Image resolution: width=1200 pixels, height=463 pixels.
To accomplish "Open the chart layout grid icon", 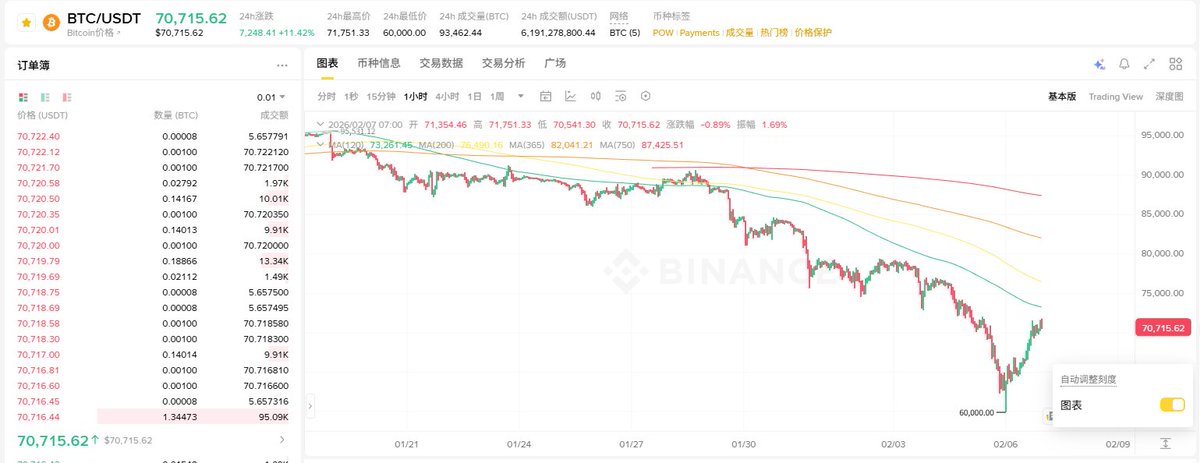I will 1175,64.
